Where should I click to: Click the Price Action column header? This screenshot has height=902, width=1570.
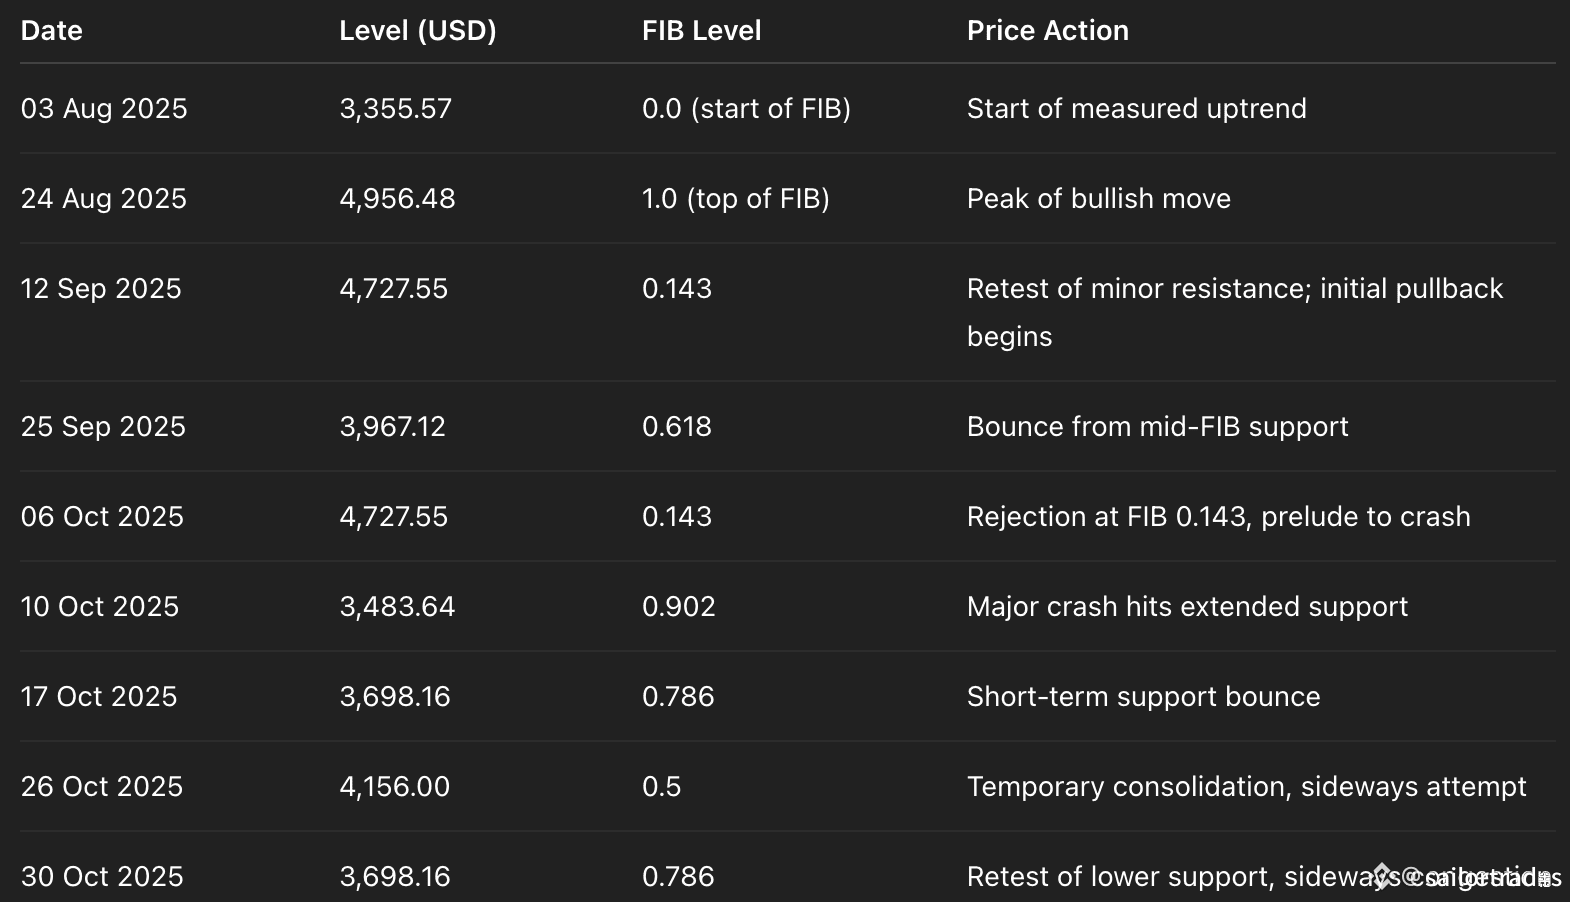click(x=1047, y=31)
